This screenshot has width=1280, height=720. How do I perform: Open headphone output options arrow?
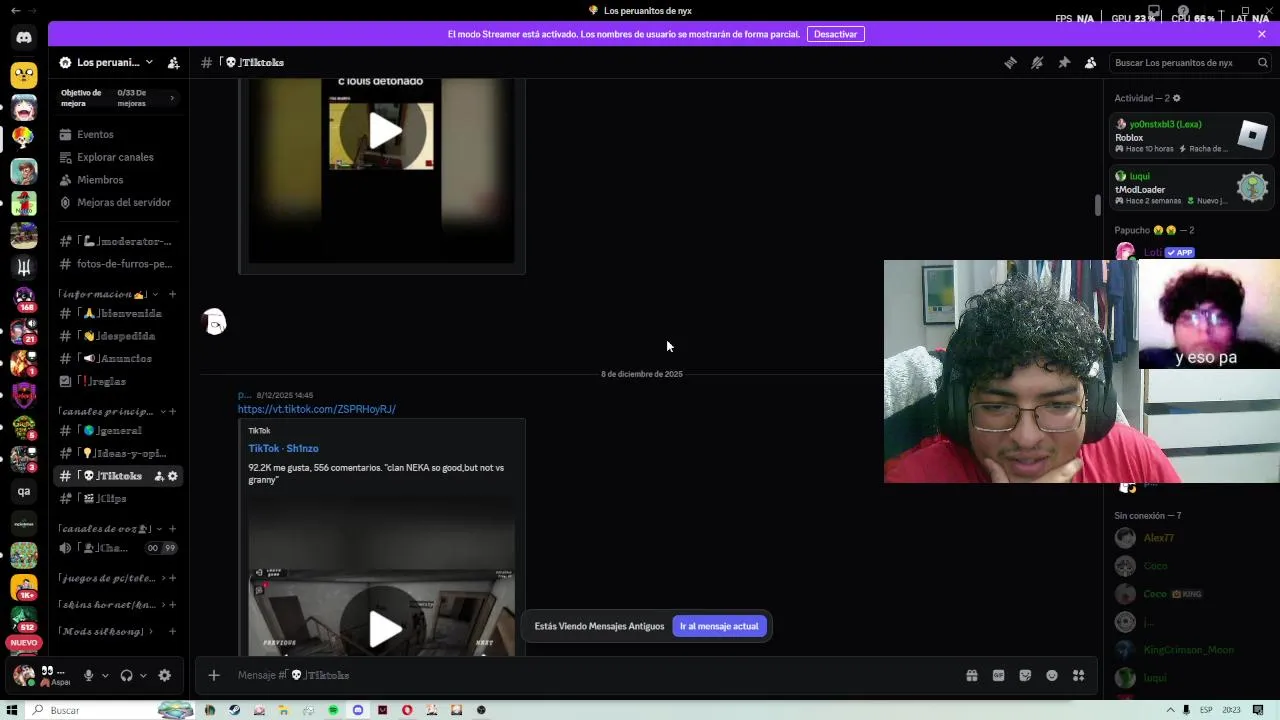point(143,675)
